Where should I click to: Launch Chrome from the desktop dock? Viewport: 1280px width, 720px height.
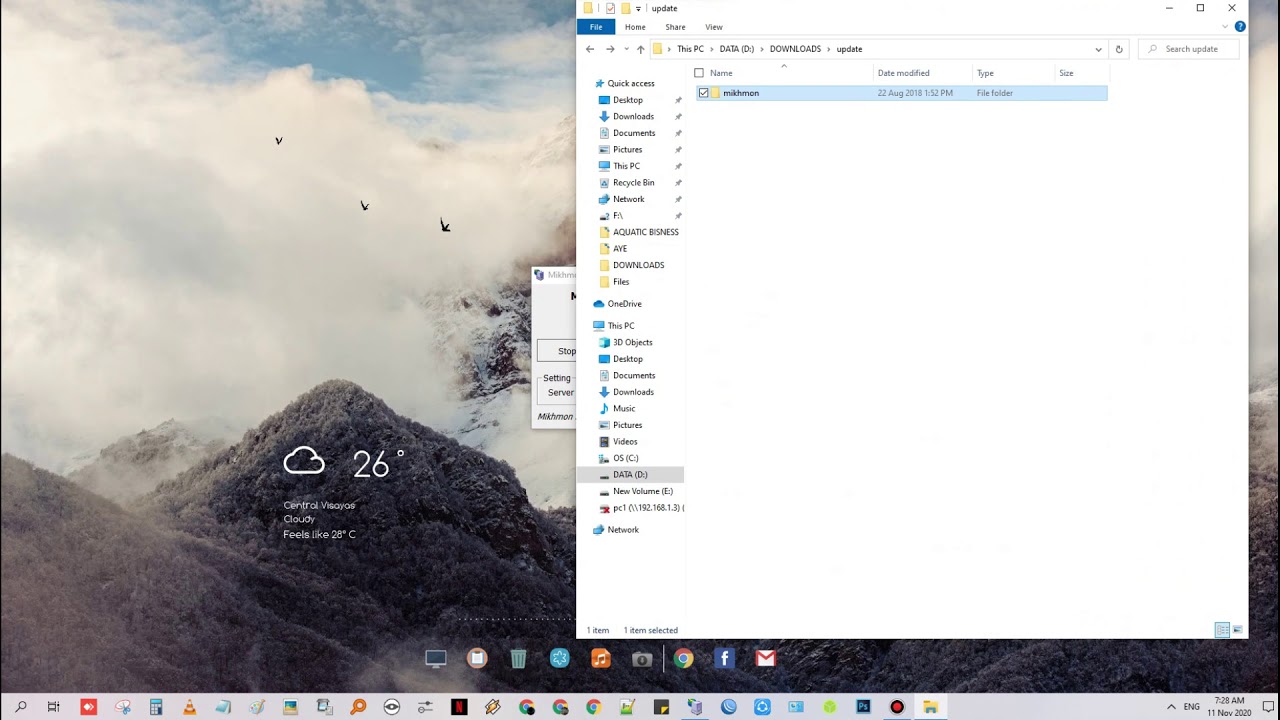point(683,658)
